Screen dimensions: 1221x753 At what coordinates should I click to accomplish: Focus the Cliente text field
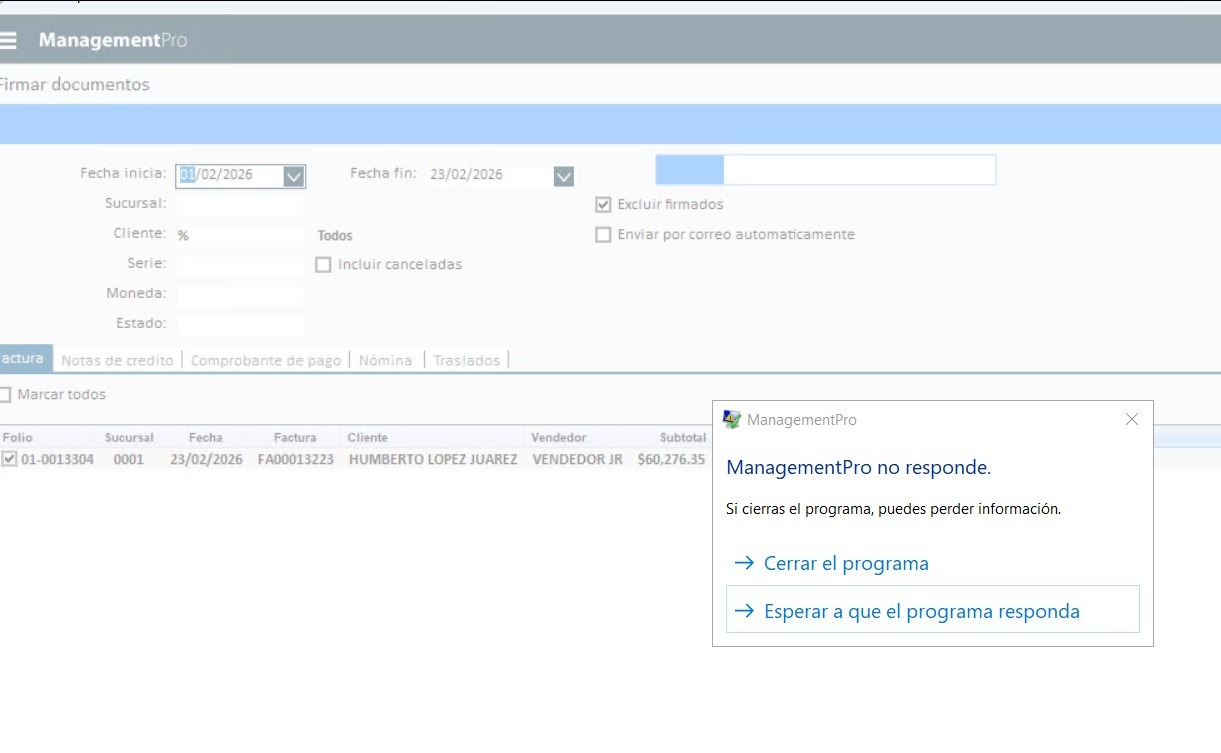coord(240,236)
